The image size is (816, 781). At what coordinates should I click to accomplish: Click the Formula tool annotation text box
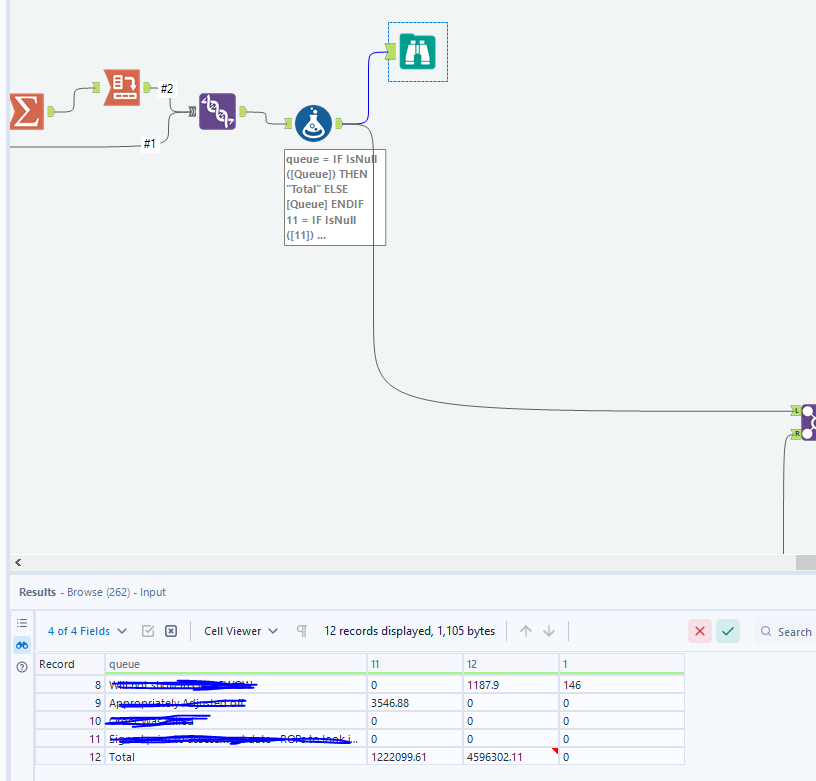(x=335, y=198)
